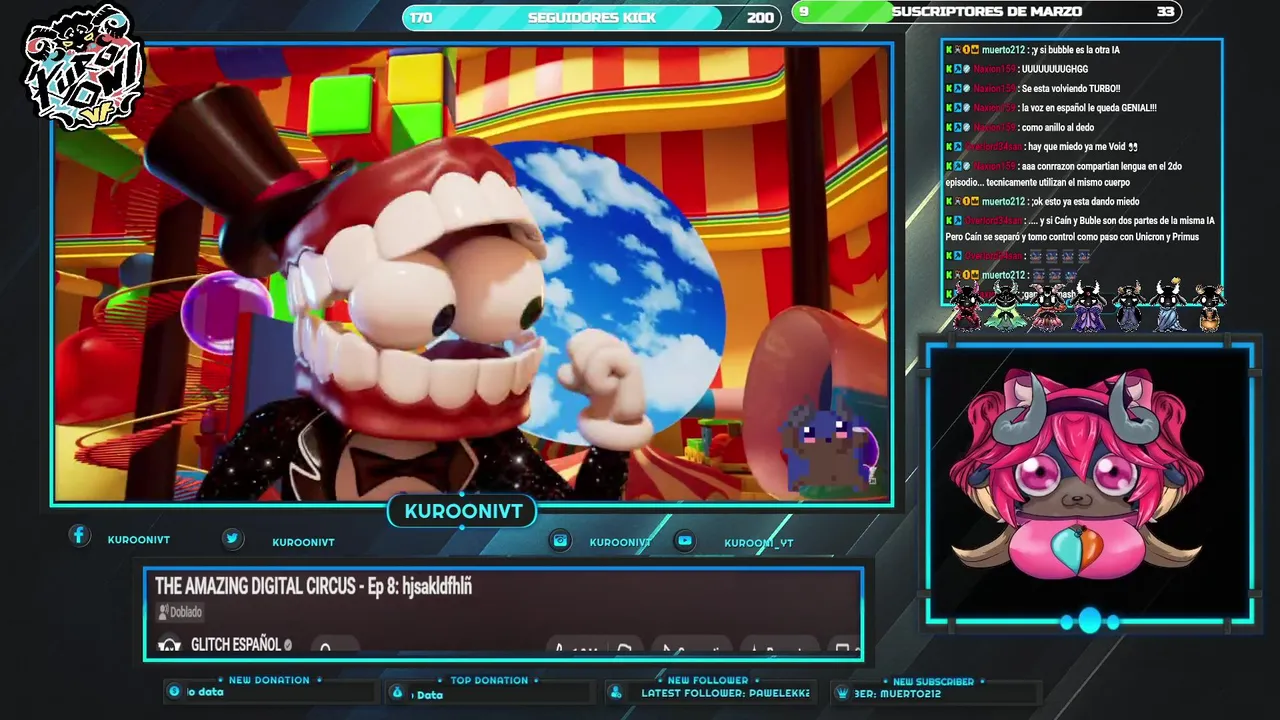
Task: Click chat message 'como anillo al dedo'
Action: [1057, 127]
